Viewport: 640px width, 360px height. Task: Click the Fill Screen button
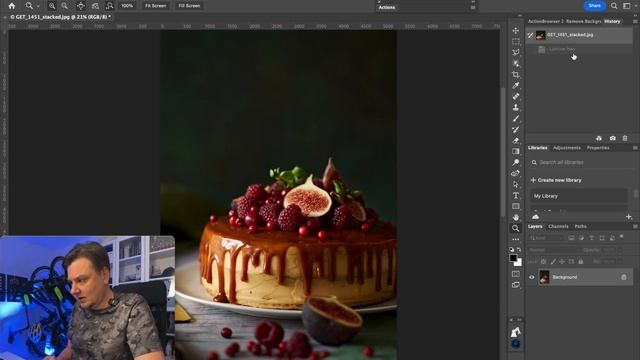(189, 6)
